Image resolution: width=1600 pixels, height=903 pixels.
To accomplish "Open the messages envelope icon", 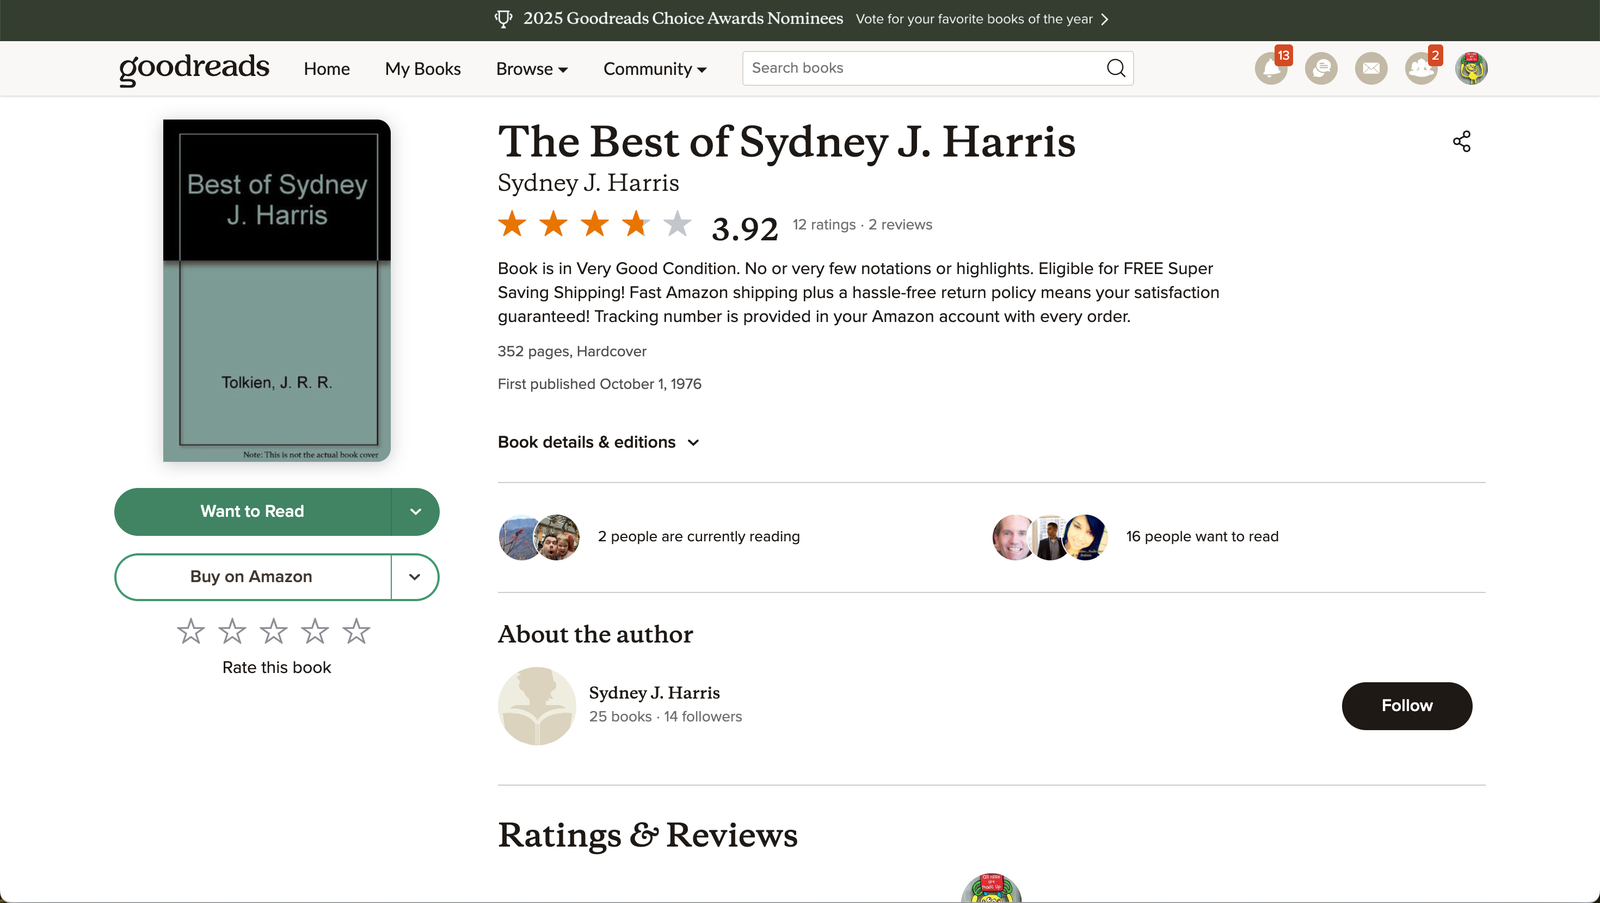I will tap(1371, 69).
